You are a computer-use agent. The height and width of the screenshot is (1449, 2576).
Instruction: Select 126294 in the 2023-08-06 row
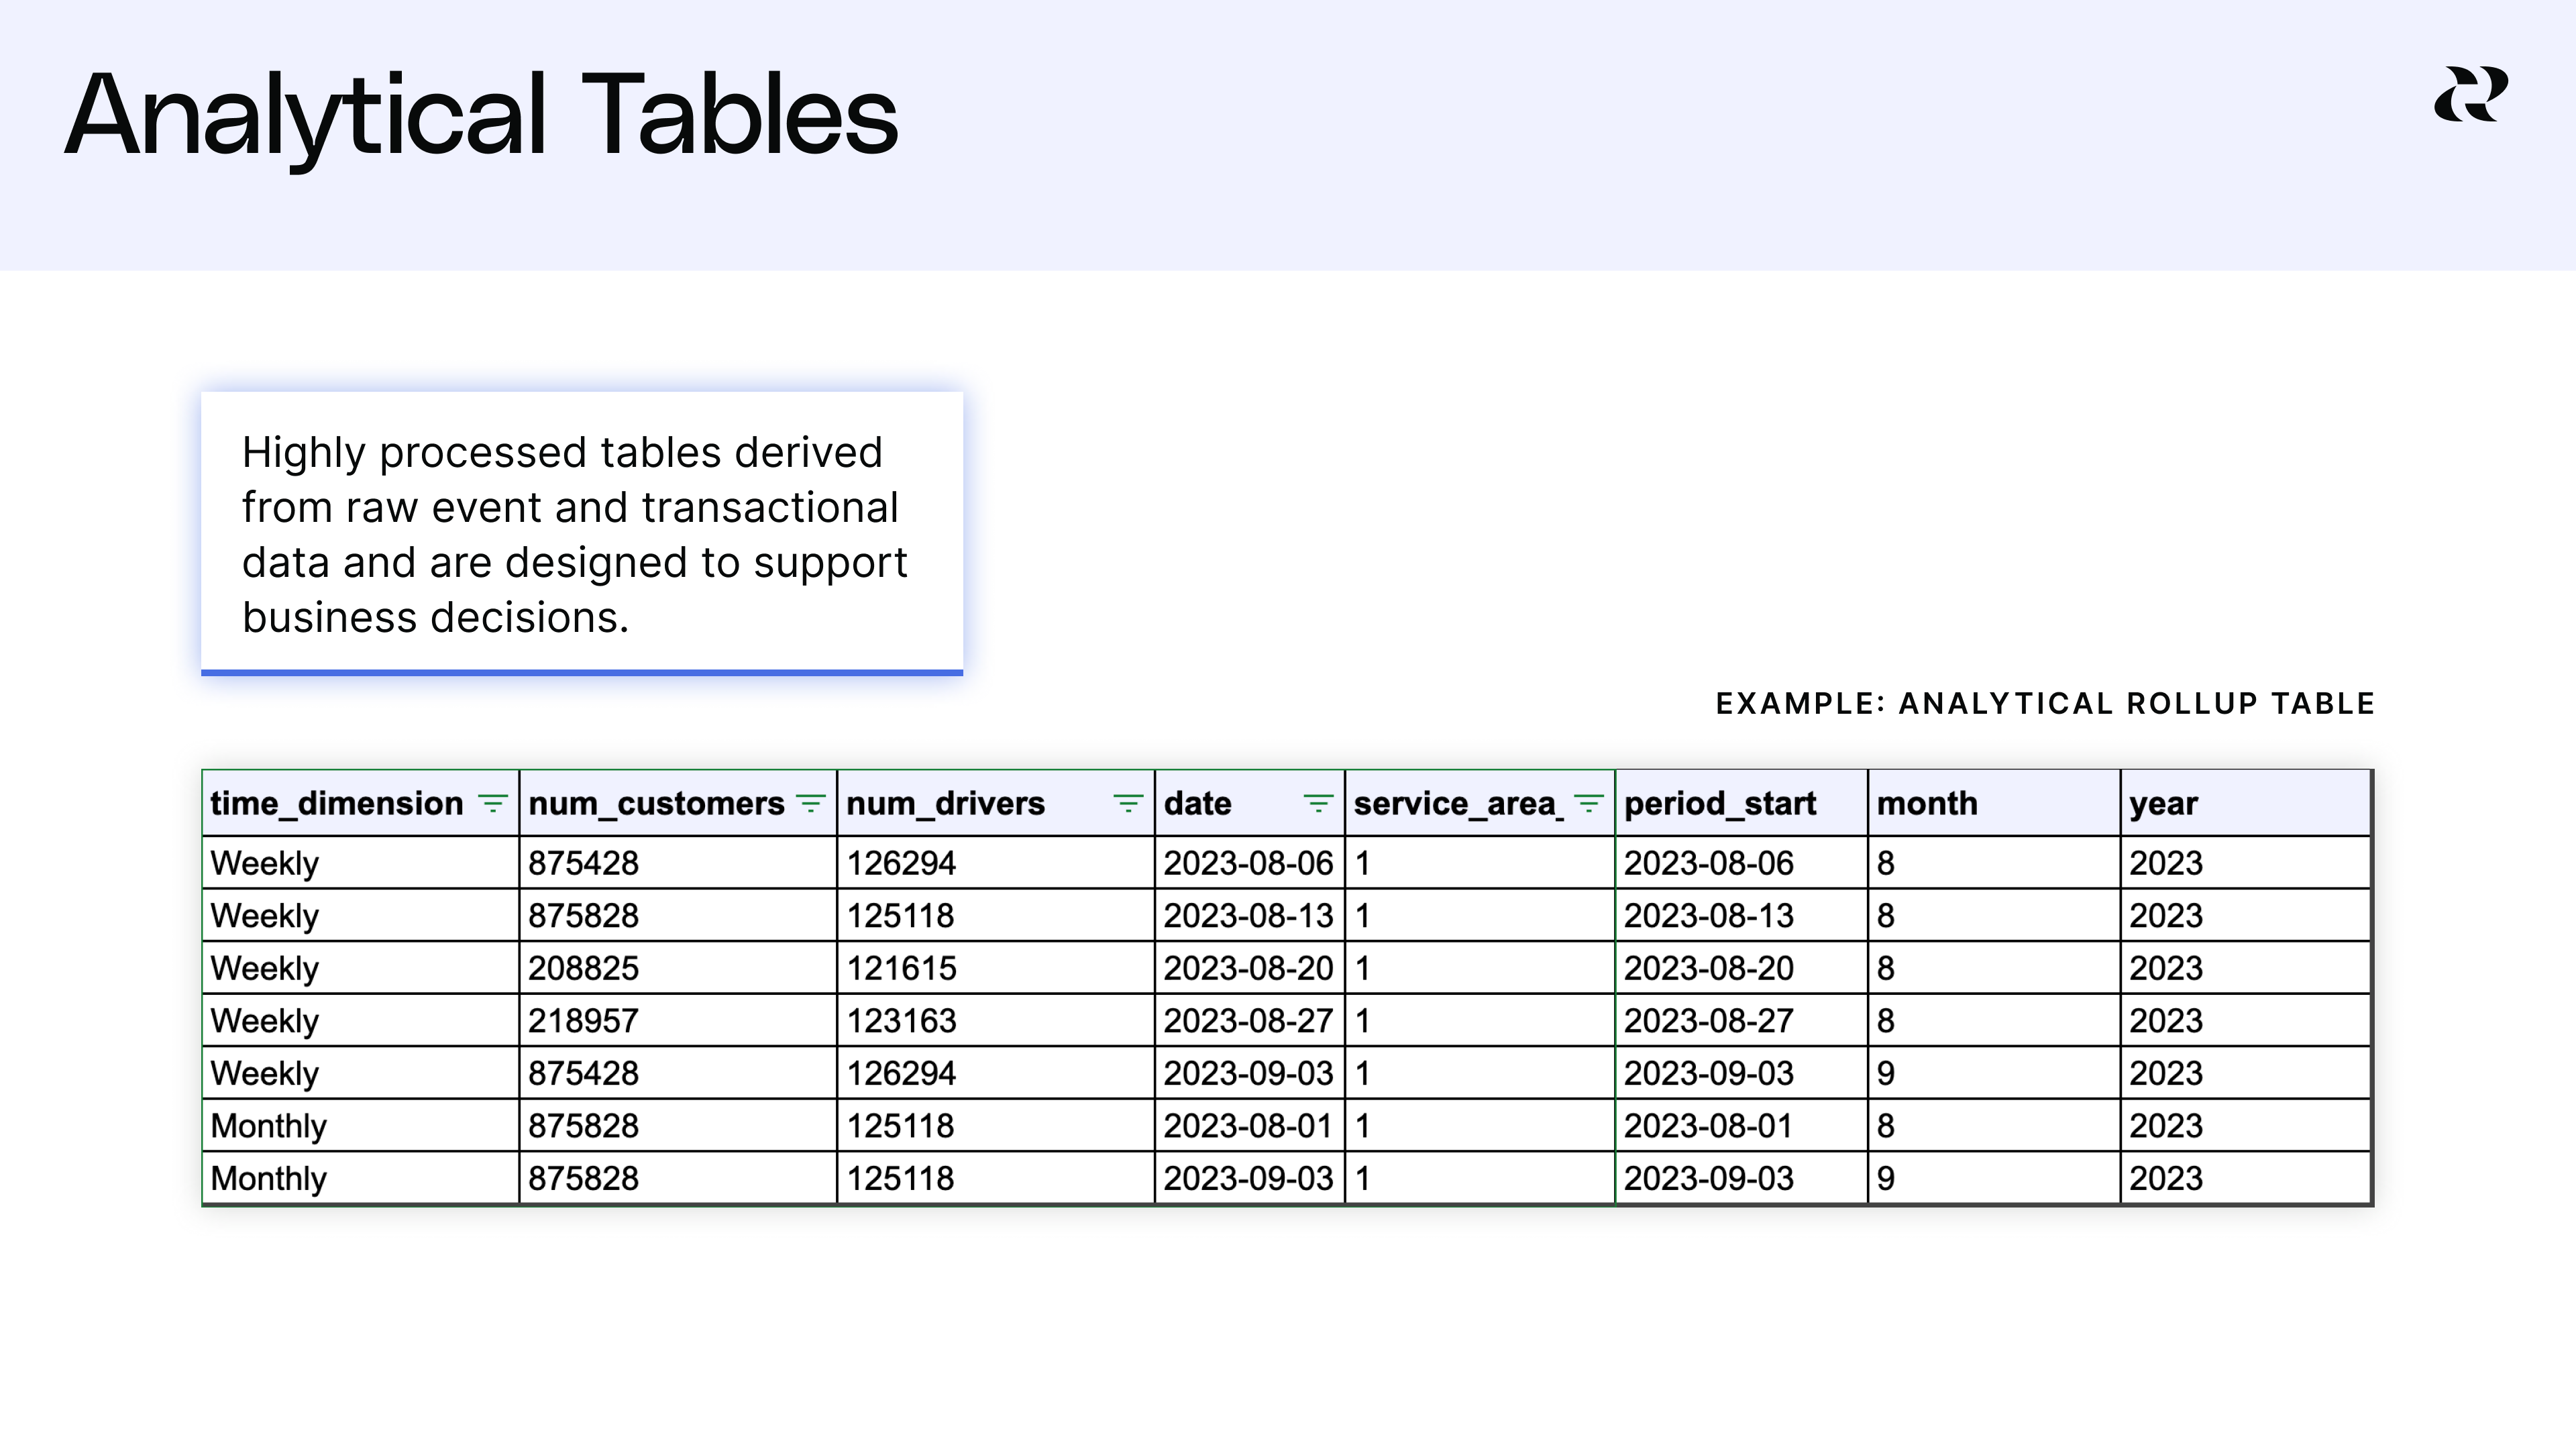pyautogui.click(x=996, y=863)
